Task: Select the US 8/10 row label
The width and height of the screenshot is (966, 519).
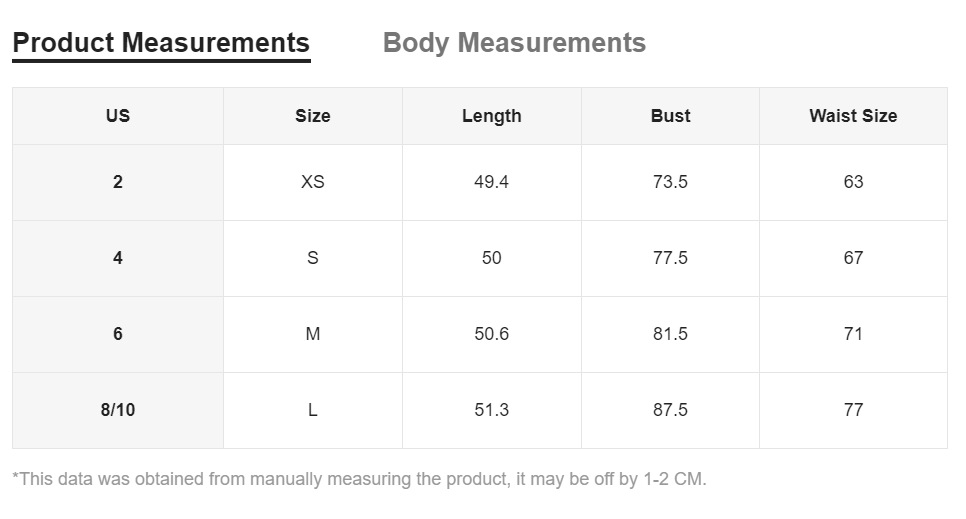Action: coord(118,410)
